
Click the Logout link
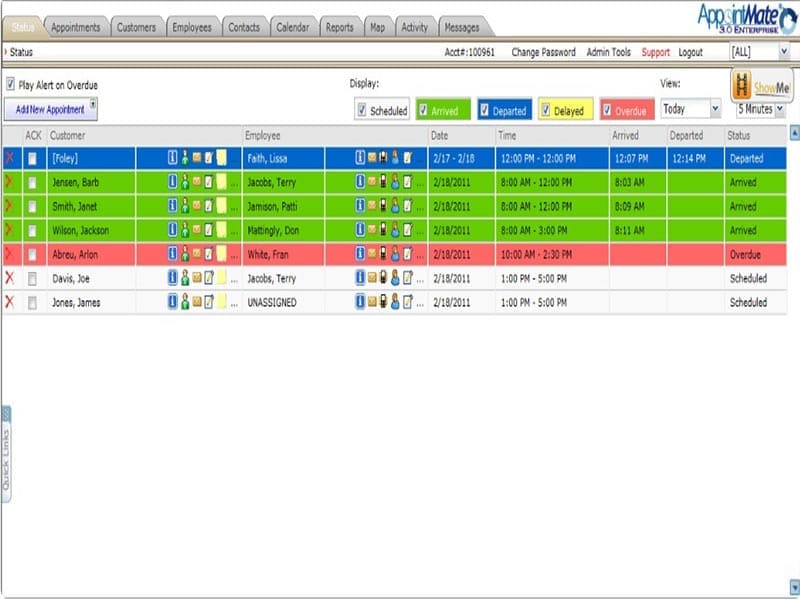pyautogui.click(x=690, y=52)
